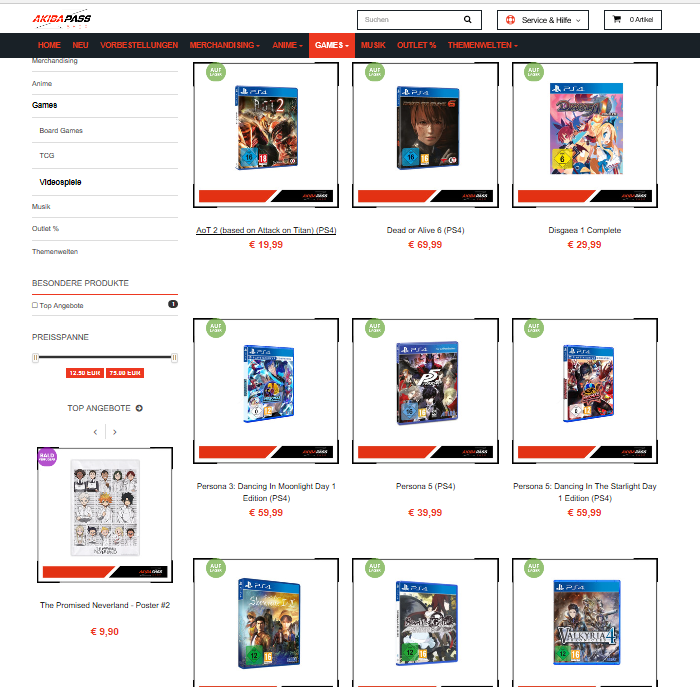This screenshot has width=700, height=687.
Task: Open the AoT 2 (PS4) product link
Action: click(x=266, y=230)
